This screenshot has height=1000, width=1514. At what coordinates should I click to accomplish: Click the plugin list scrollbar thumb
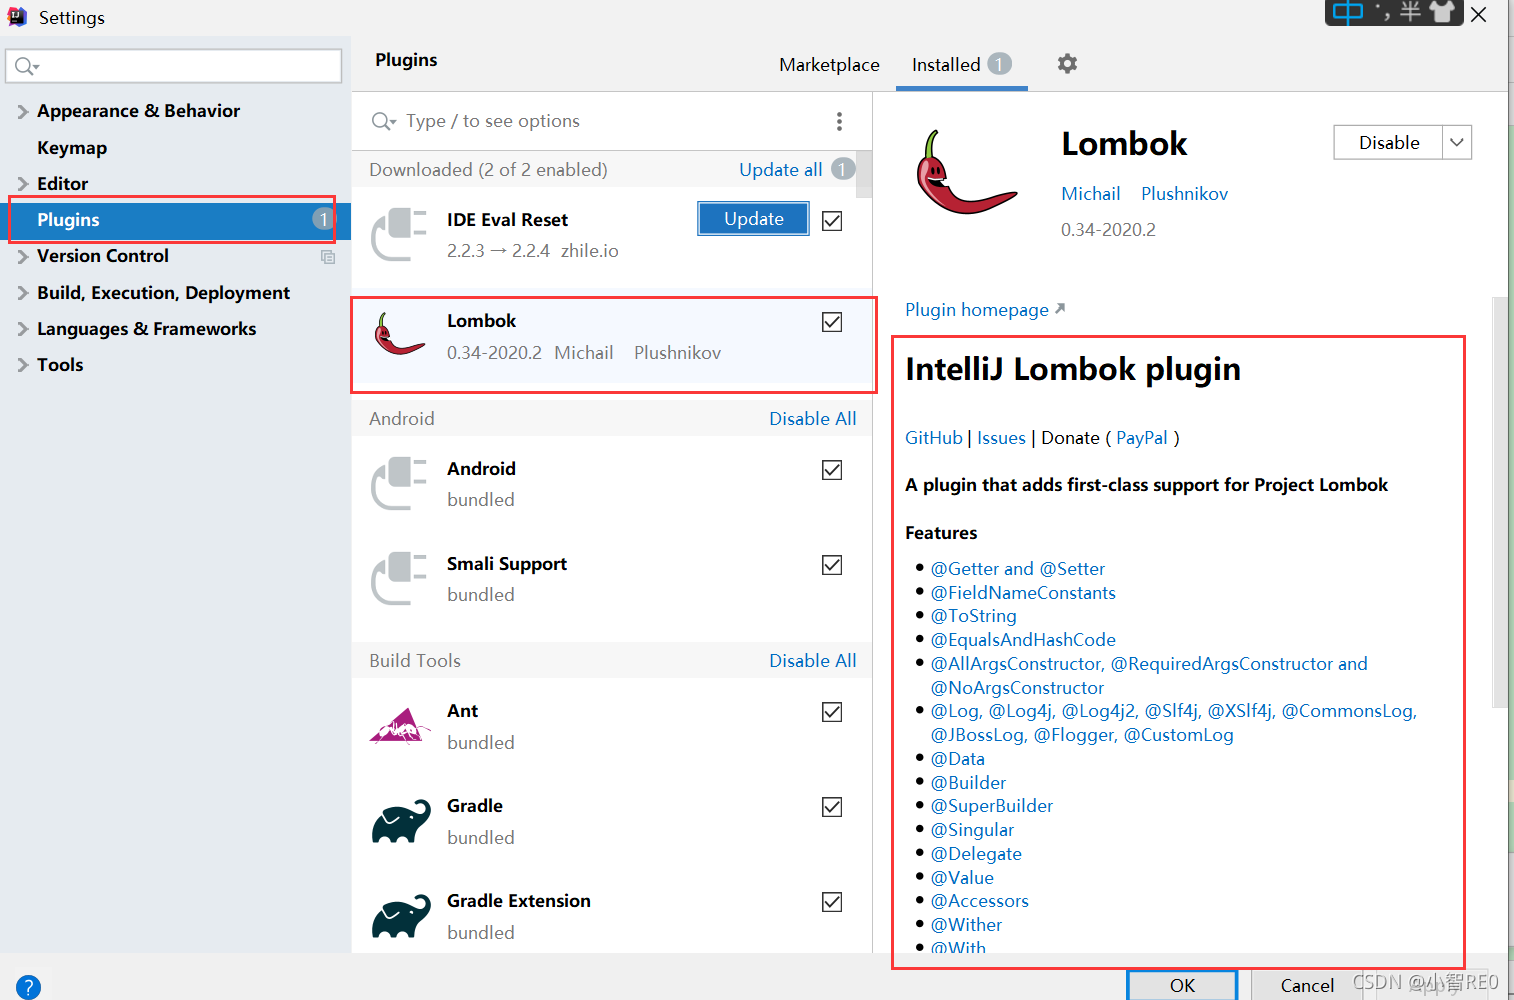(864, 174)
